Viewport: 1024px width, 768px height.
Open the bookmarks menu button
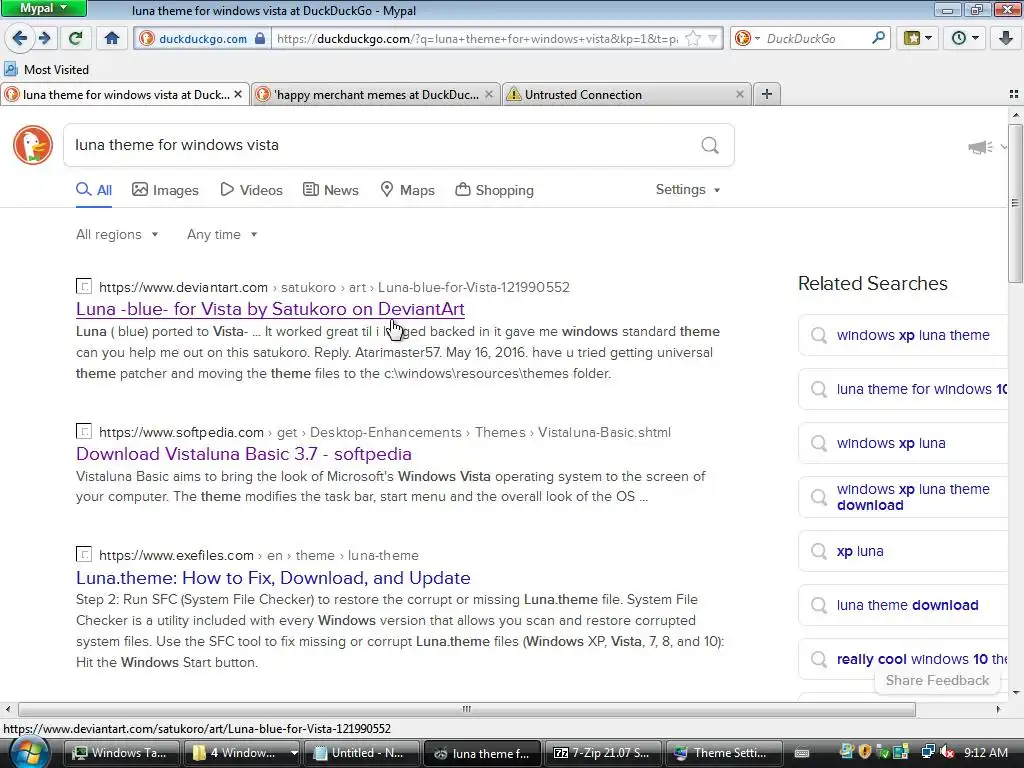pyautogui.click(x=918, y=38)
